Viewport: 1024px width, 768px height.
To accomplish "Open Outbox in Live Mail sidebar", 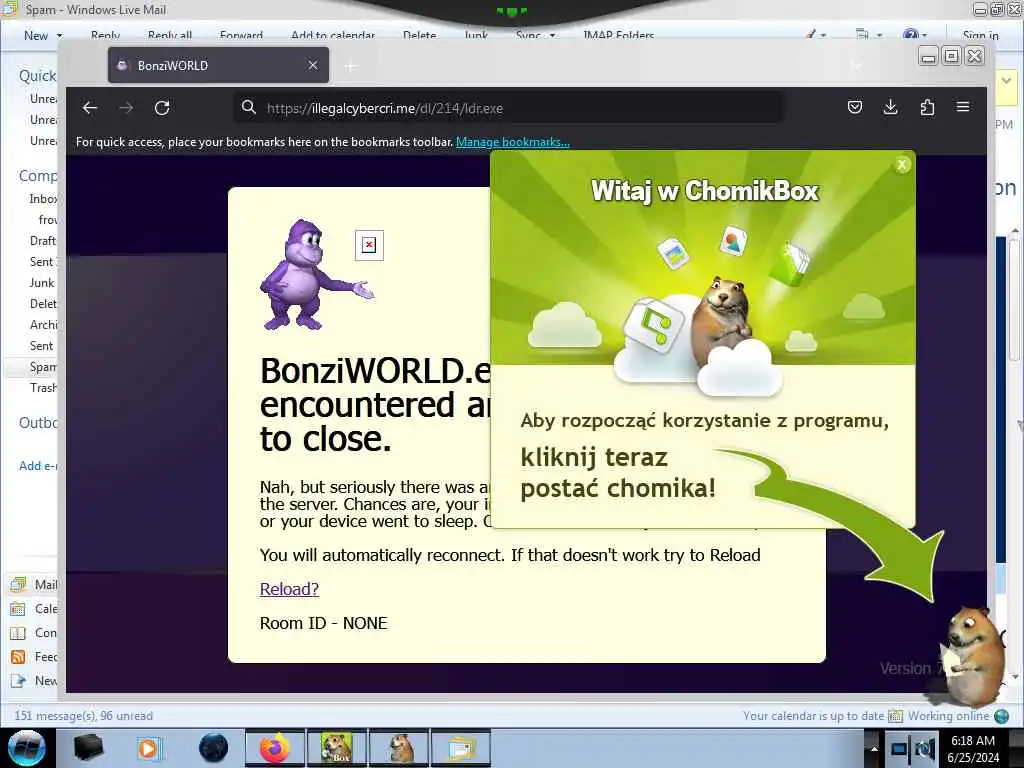I will click(x=38, y=423).
